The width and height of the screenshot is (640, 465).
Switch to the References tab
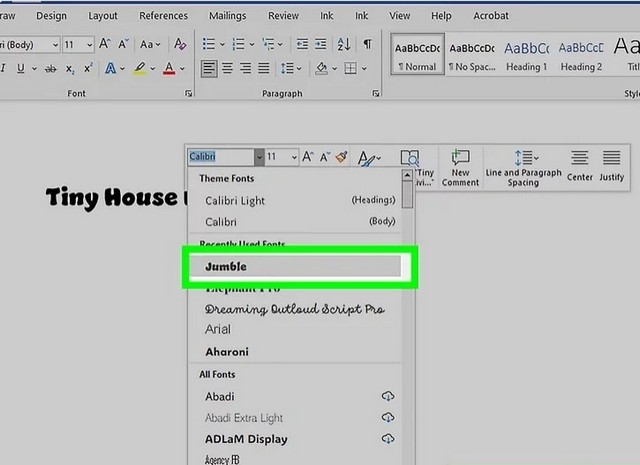pos(163,16)
